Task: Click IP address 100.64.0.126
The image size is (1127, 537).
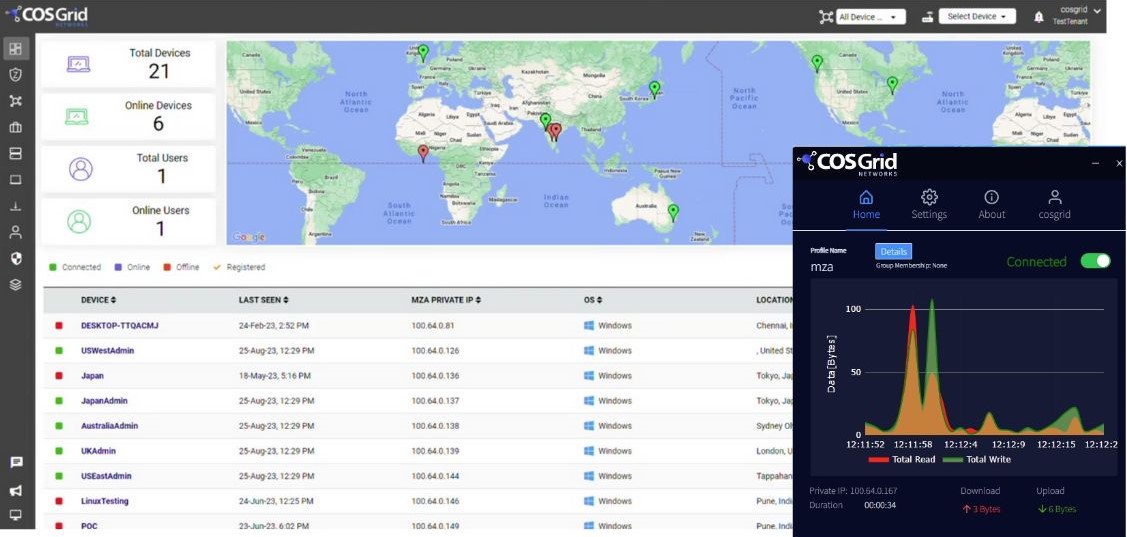Action: coord(435,351)
